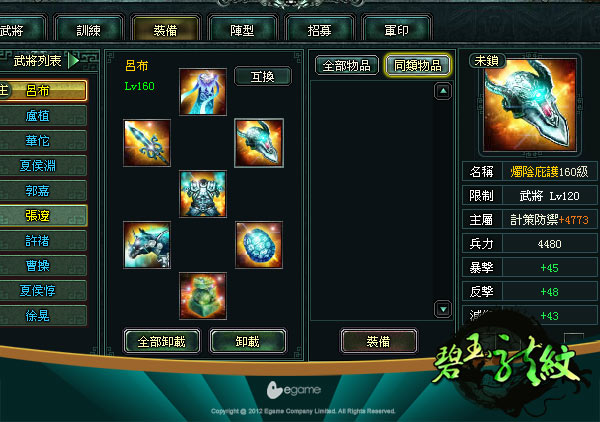Viewport: 600px width, 422px height.
Task: Click the large helmet preview image
Action: click(x=530, y=105)
